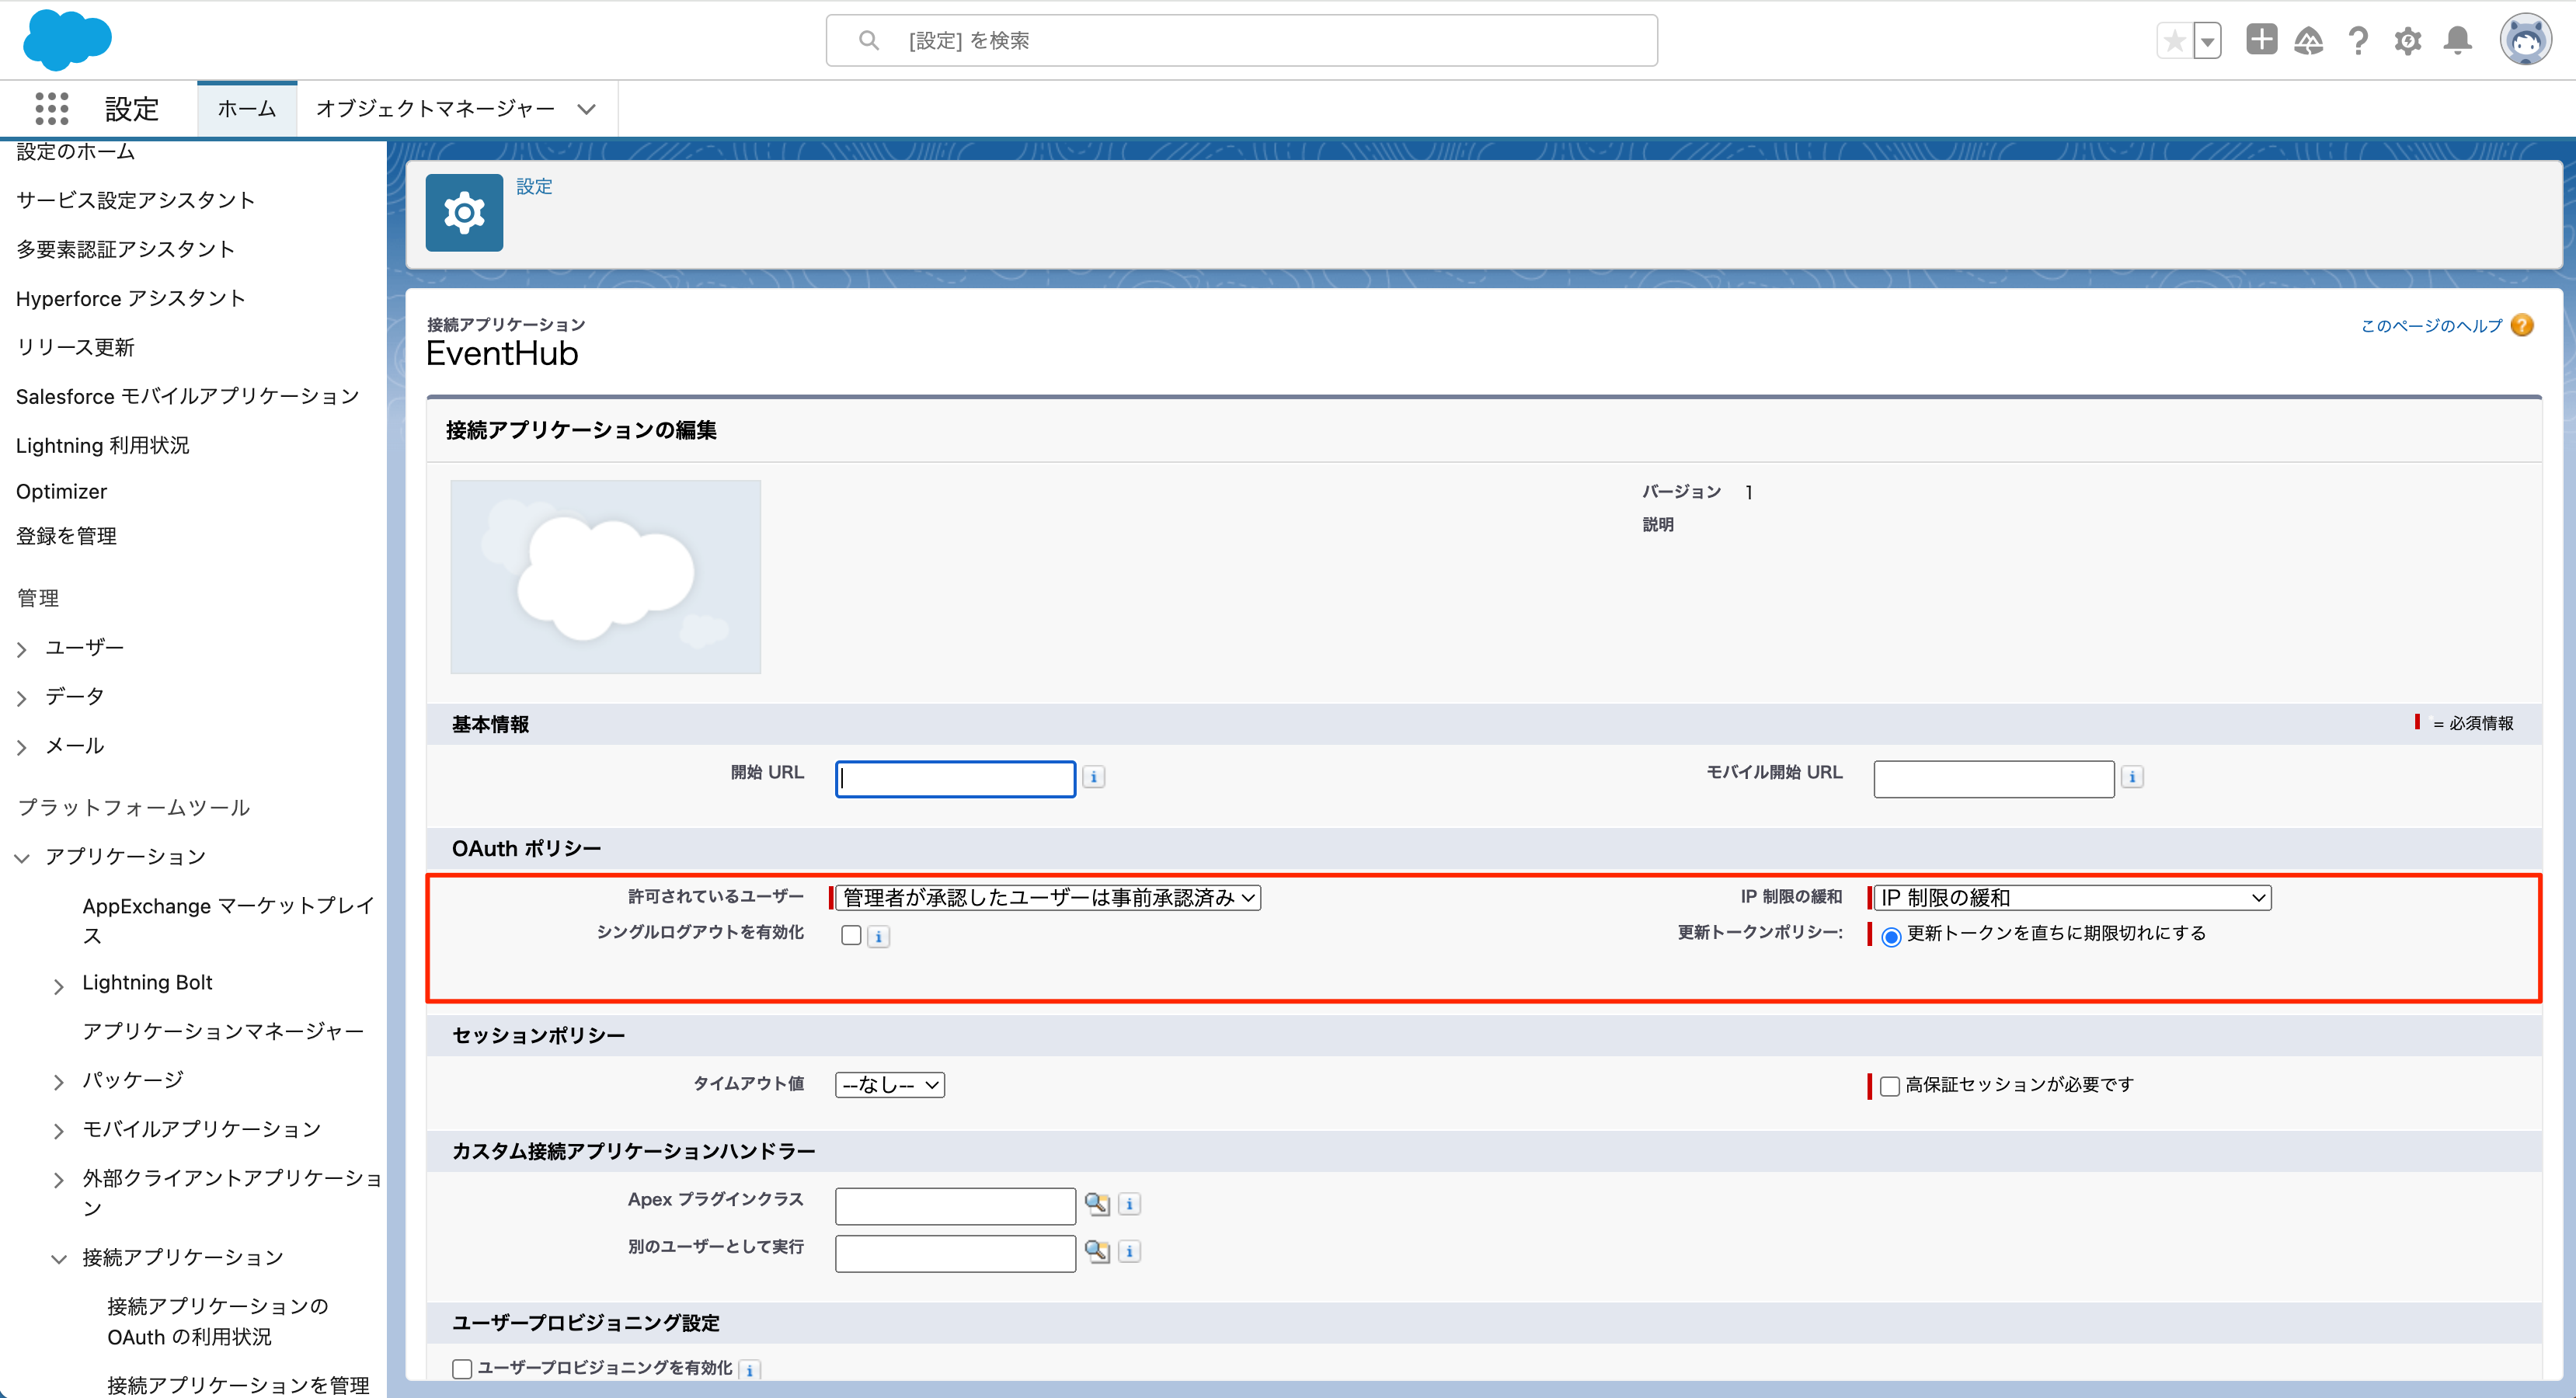Click the blue Setup gear tile icon
The image size is (2576, 1398).
tap(464, 212)
